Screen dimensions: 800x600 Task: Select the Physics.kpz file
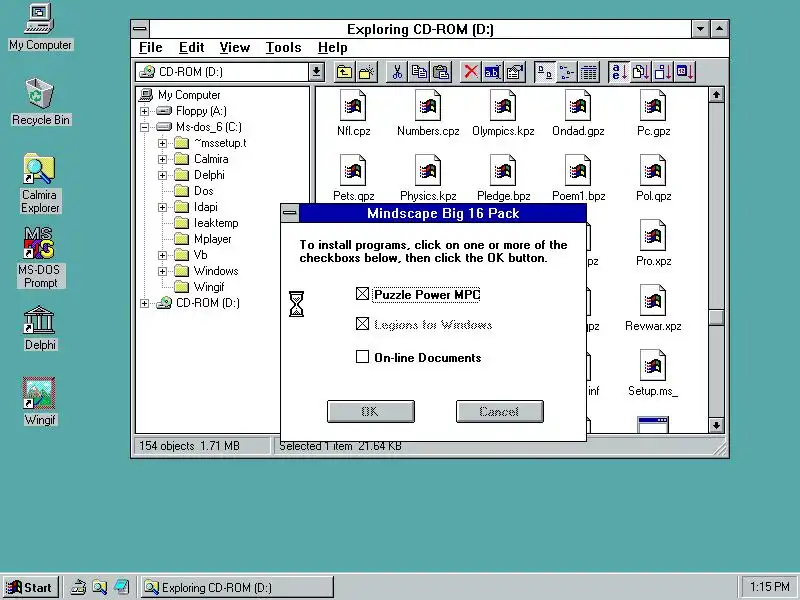[x=428, y=178]
